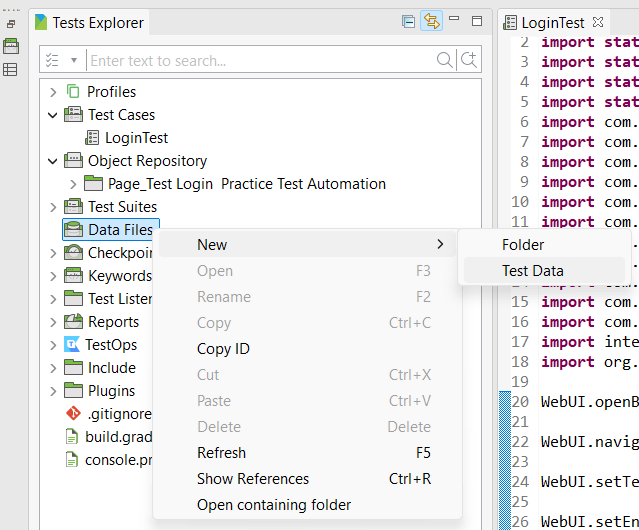Select the Reports tree label
The height and width of the screenshot is (530, 639).
point(114,322)
